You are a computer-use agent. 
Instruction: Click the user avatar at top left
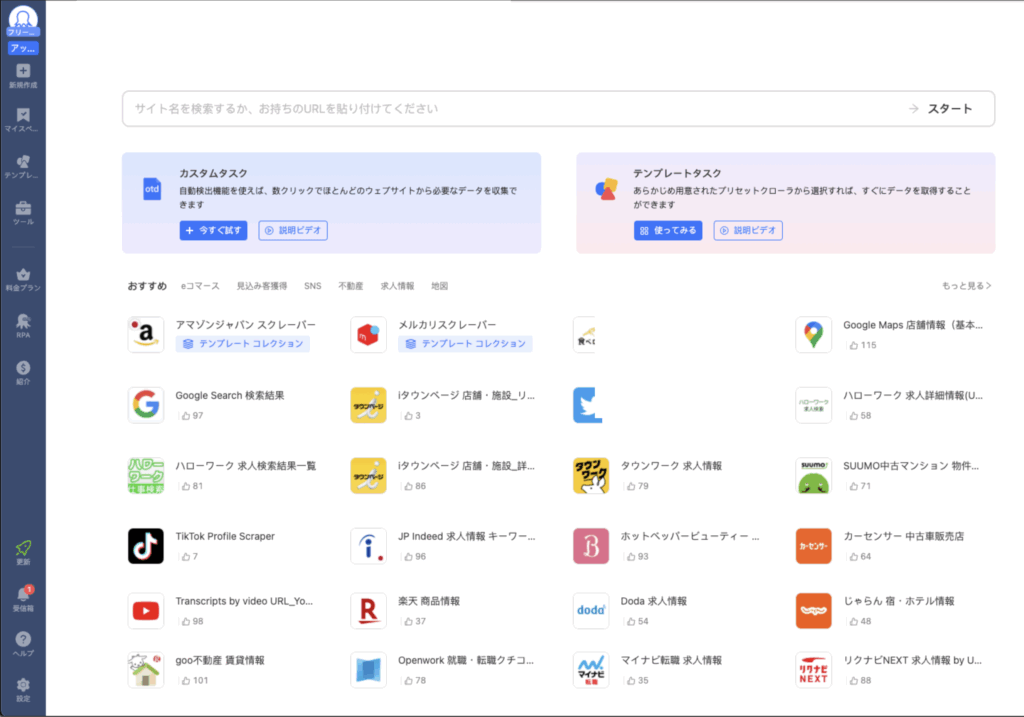pos(23,18)
